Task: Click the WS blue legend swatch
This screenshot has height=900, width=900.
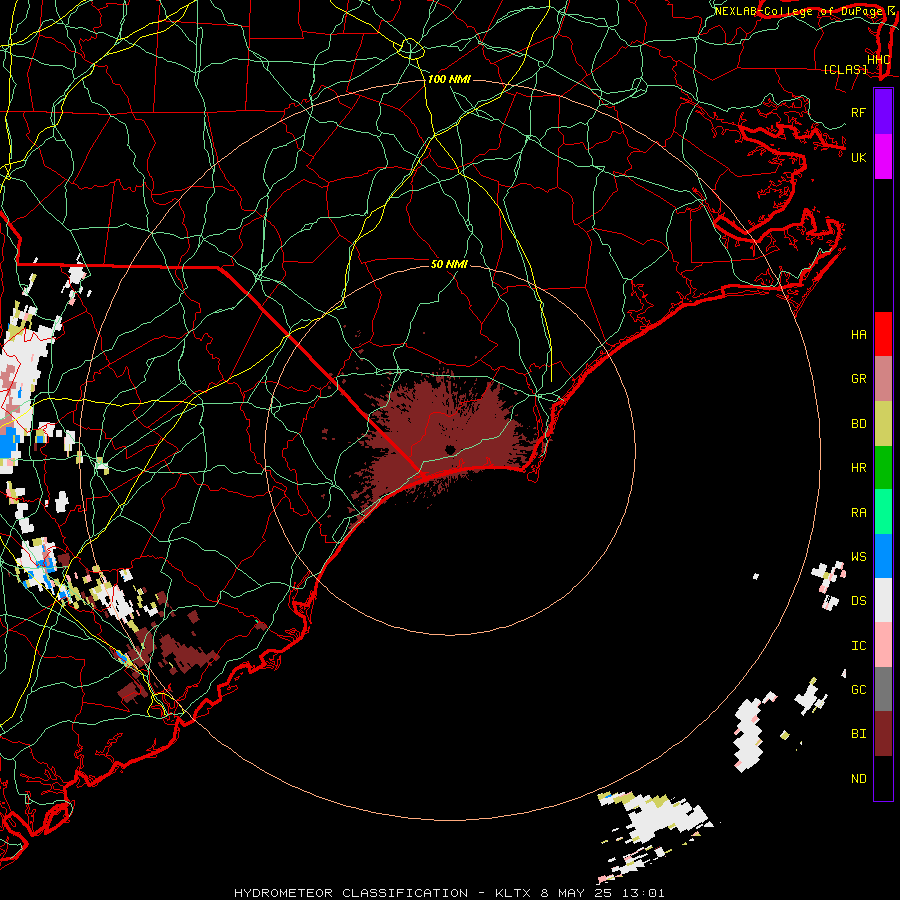Action: pyautogui.click(x=883, y=556)
